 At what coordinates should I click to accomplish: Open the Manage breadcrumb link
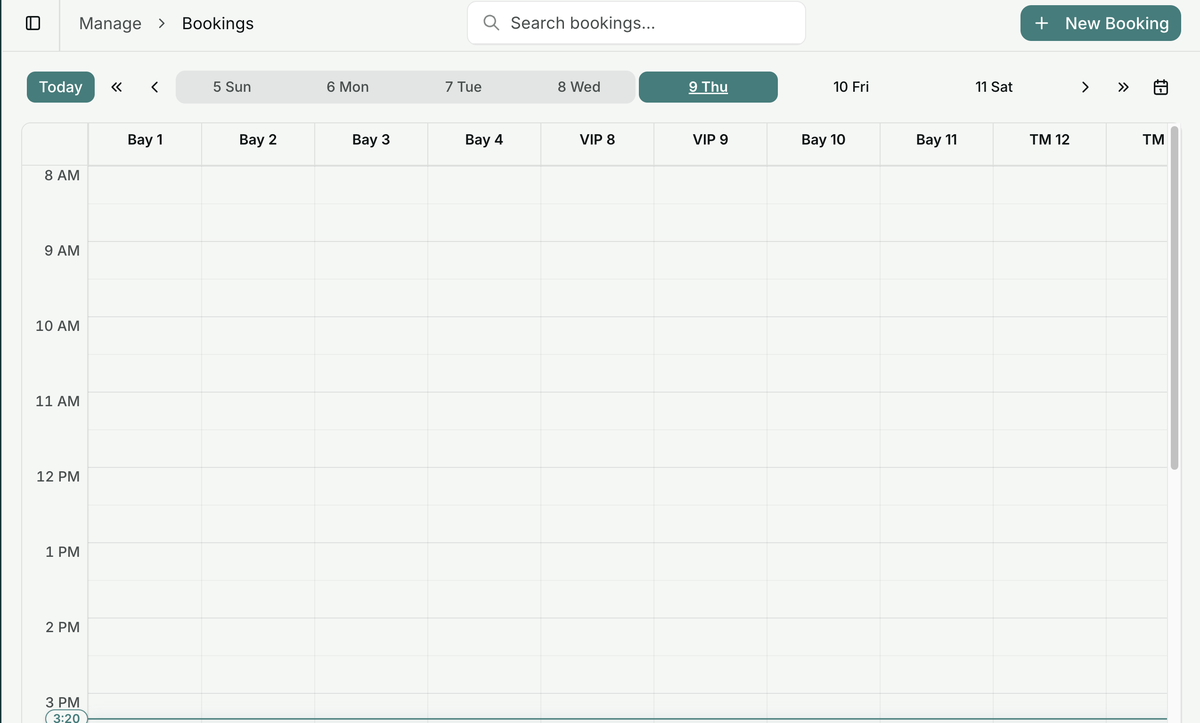[x=110, y=23]
